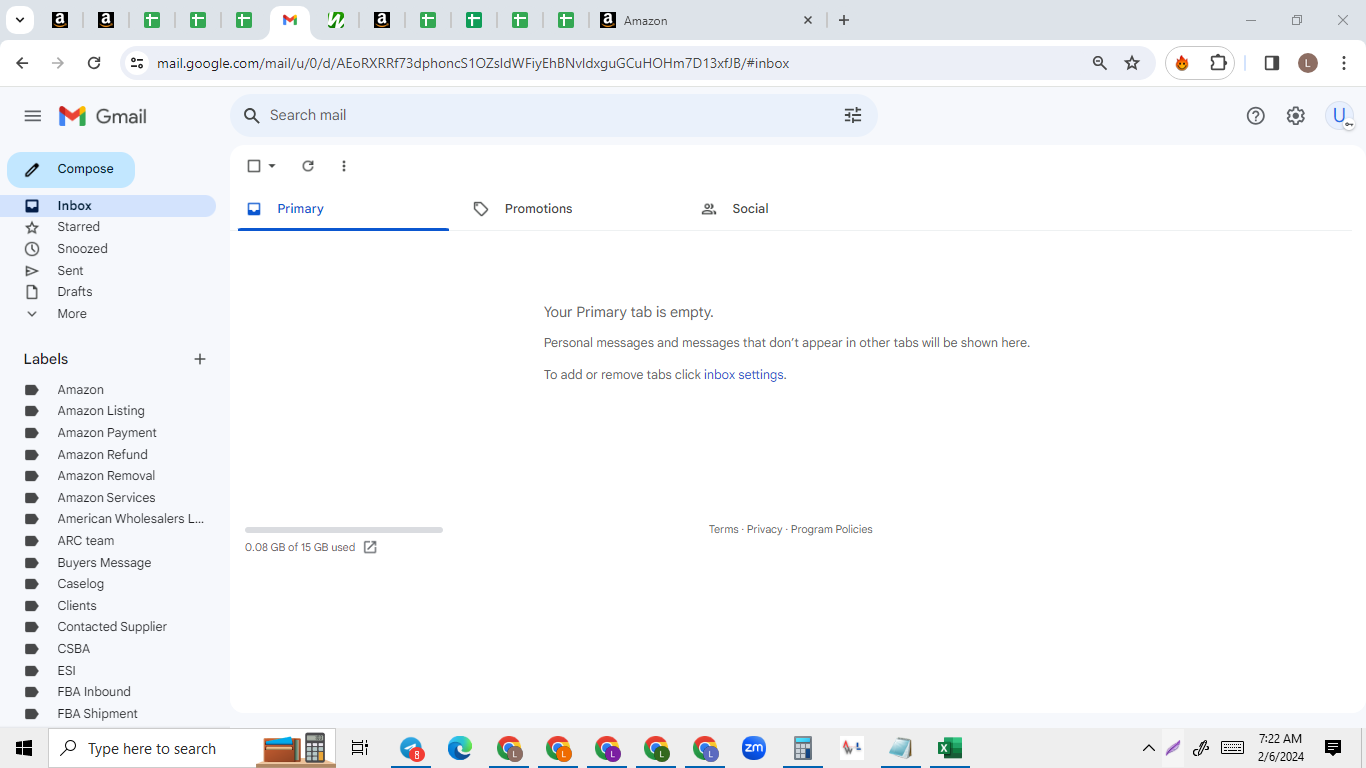
Task: Open Excel from the taskbar
Action: click(949, 748)
